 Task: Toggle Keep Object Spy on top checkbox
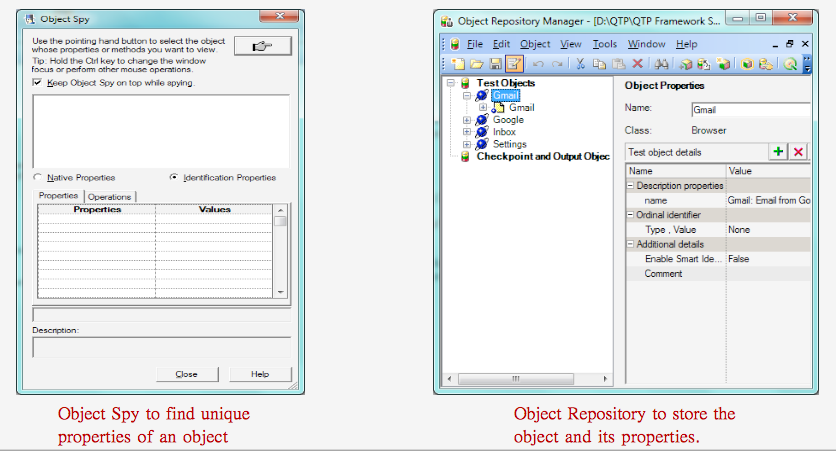(38, 83)
